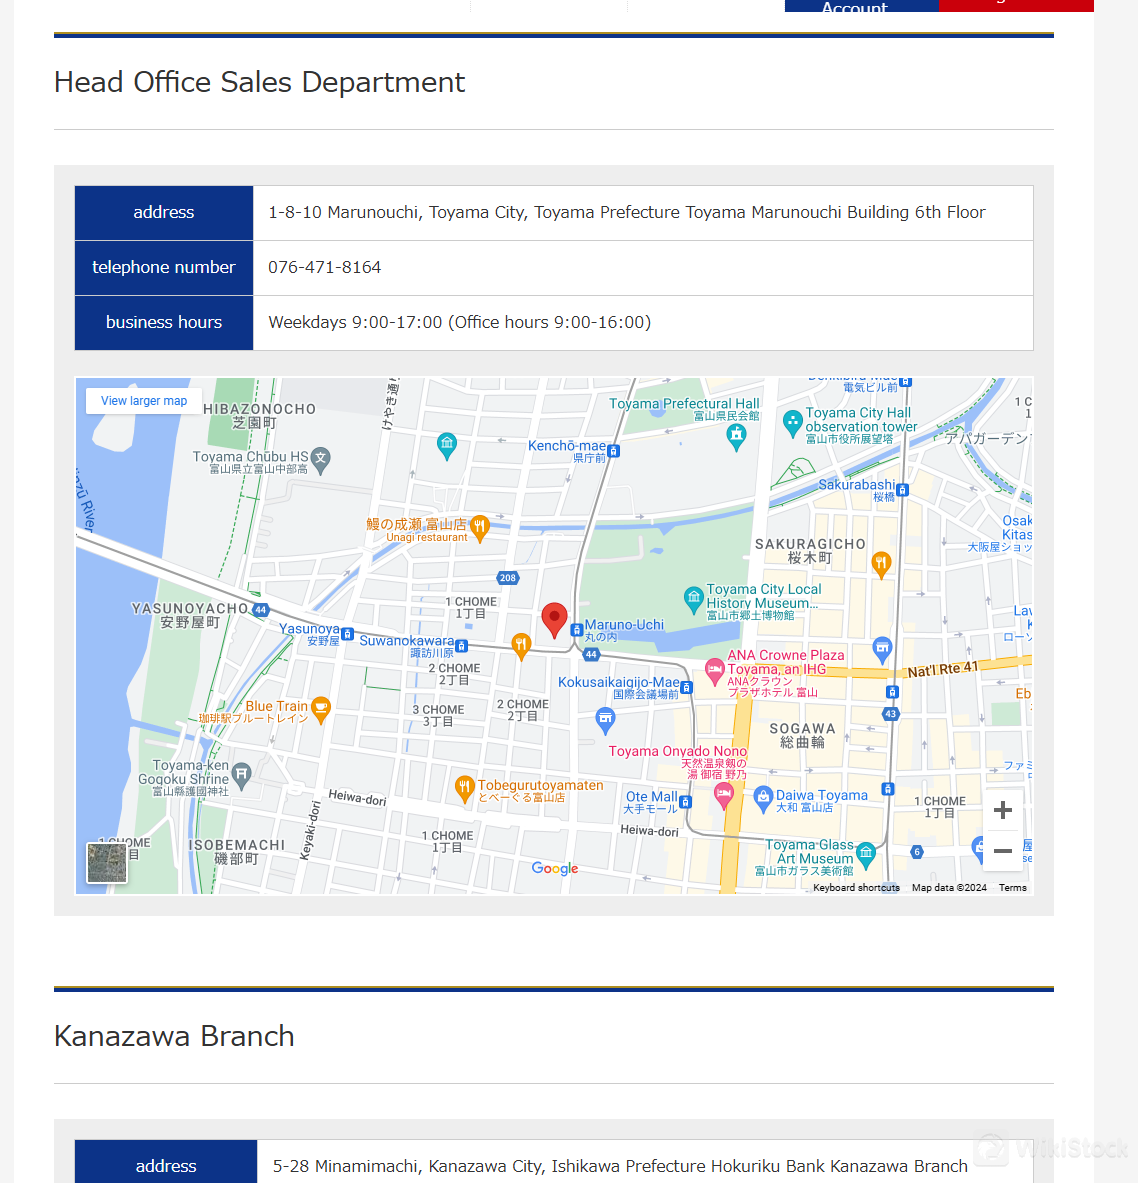
Task: Select the Toyama Onyado Nono hotel marker
Action: pos(724,794)
